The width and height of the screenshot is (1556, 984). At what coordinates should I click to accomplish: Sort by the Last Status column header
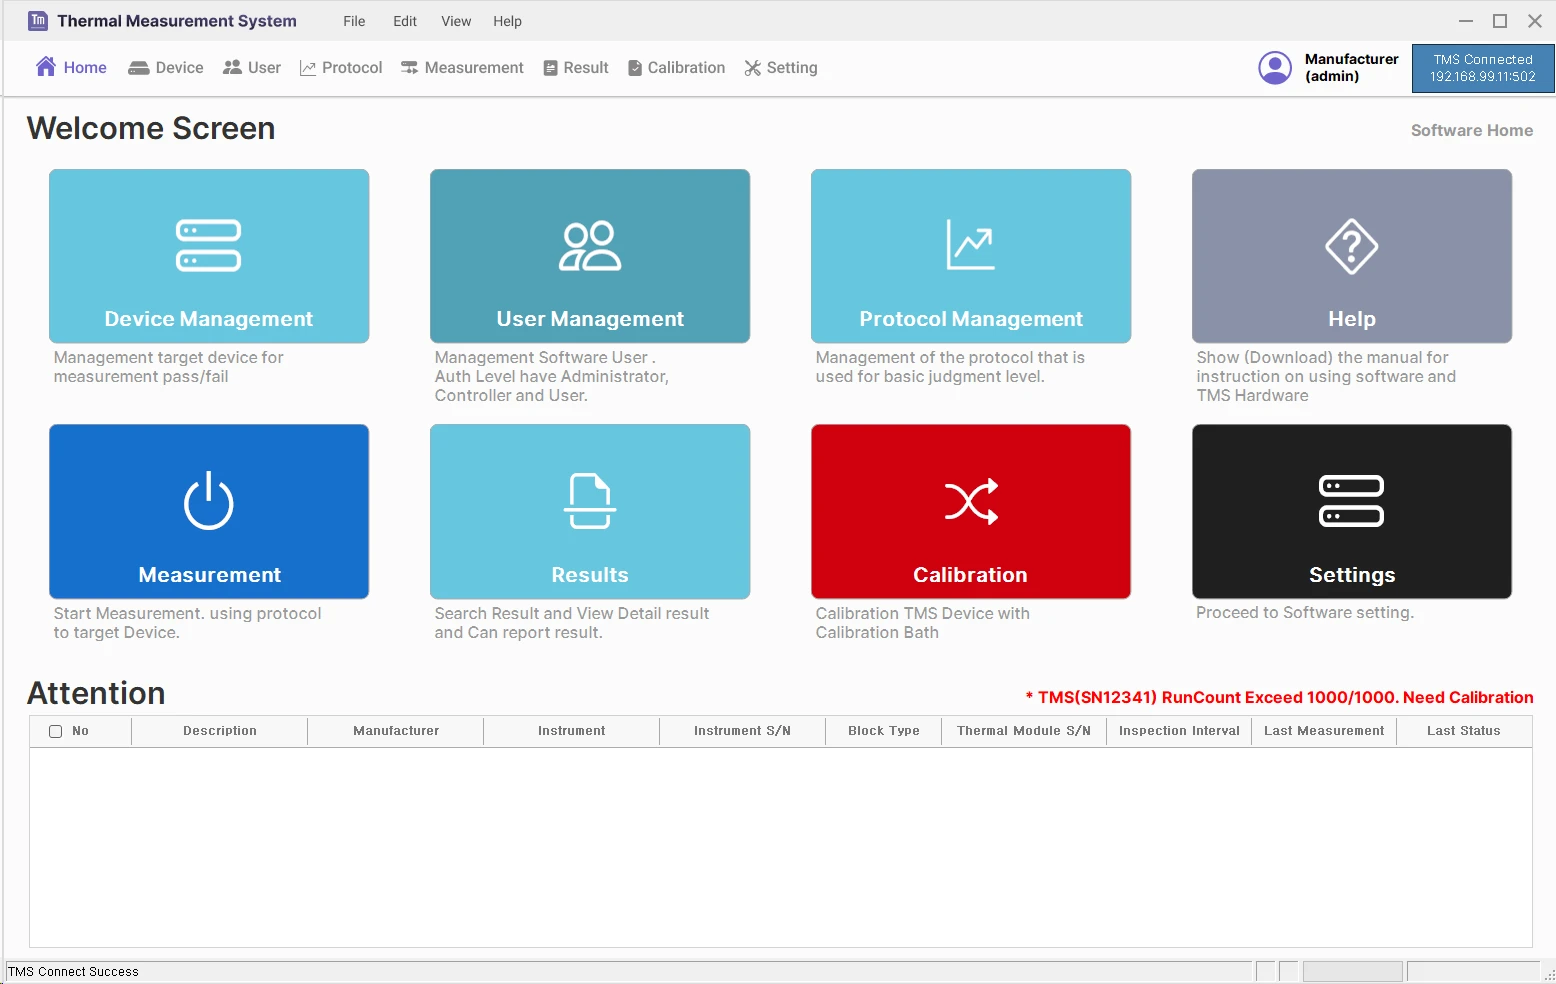click(x=1464, y=731)
